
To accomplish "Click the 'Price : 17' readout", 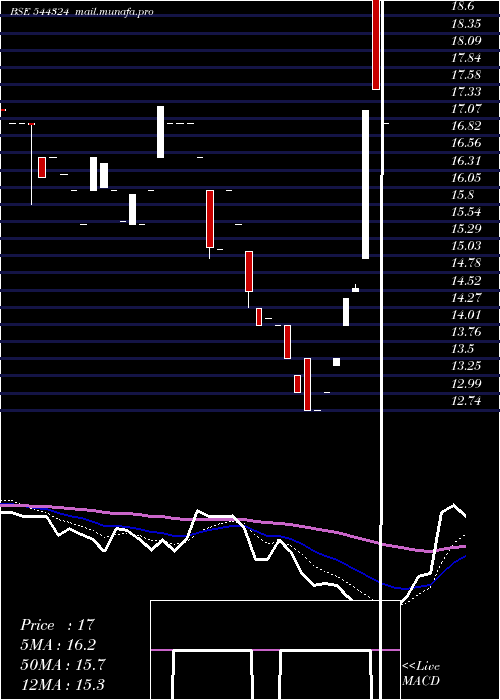I will click(x=58, y=625).
